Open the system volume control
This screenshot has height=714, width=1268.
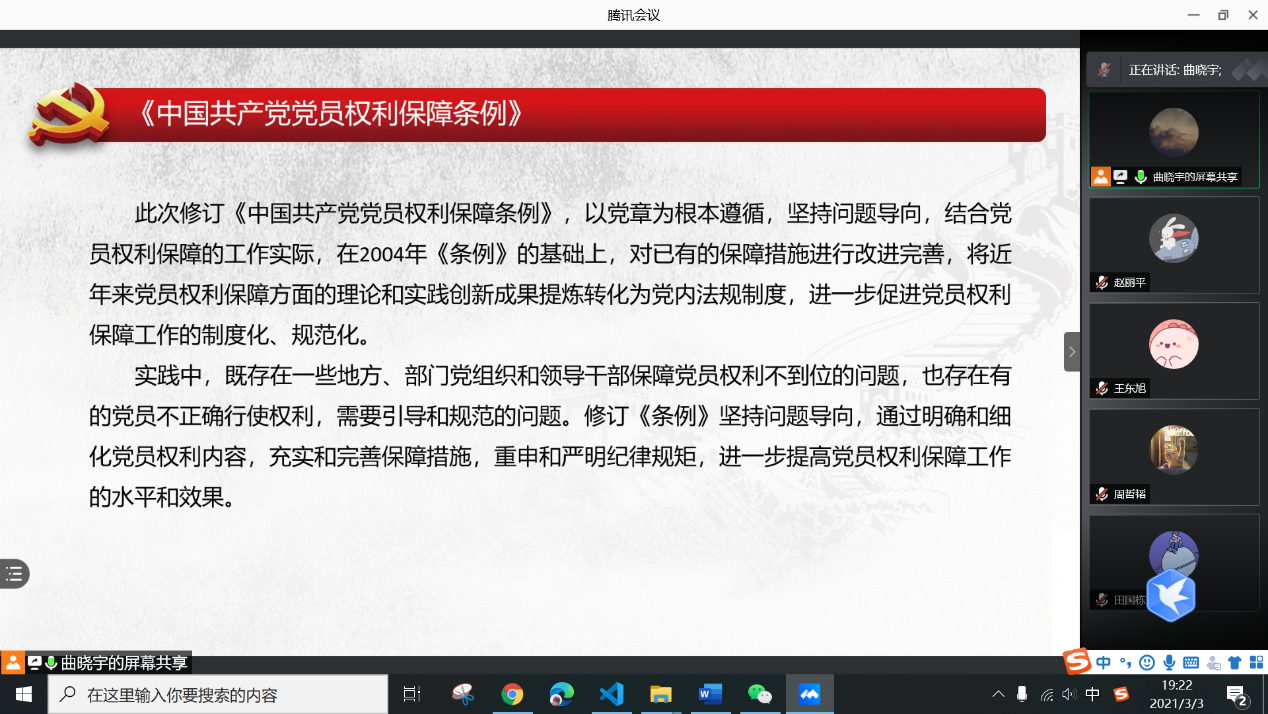click(1069, 694)
